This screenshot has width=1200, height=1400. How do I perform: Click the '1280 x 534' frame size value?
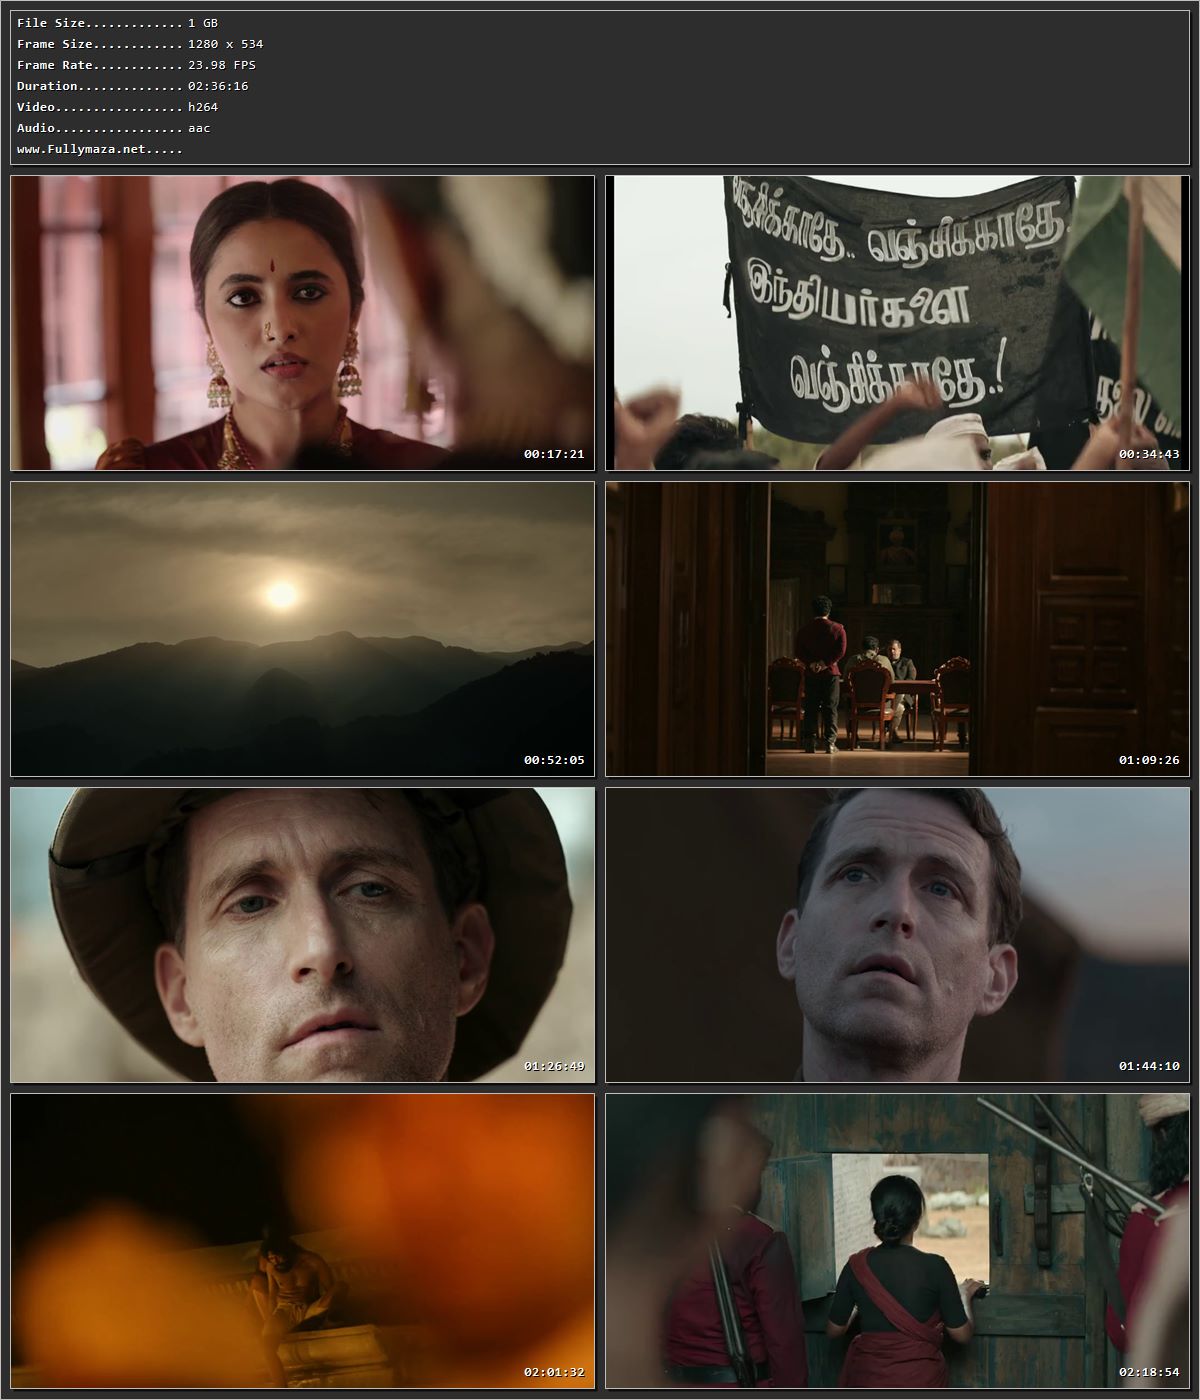(x=226, y=44)
